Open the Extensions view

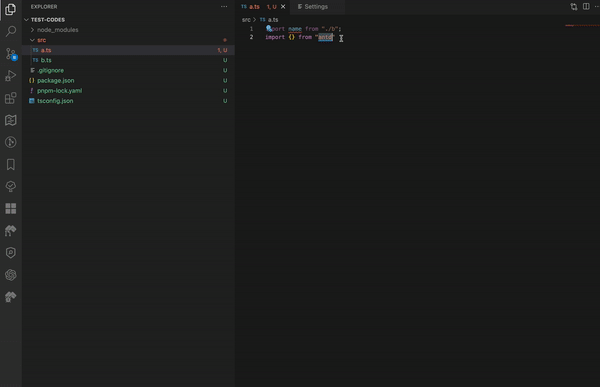point(11,98)
